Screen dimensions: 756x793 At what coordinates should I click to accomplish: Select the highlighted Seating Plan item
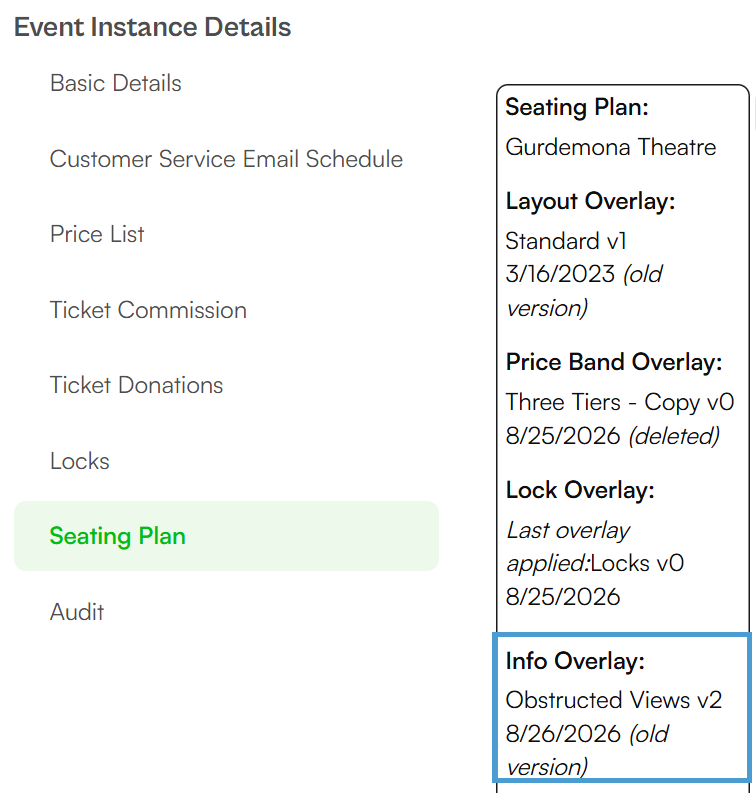[x=226, y=536]
